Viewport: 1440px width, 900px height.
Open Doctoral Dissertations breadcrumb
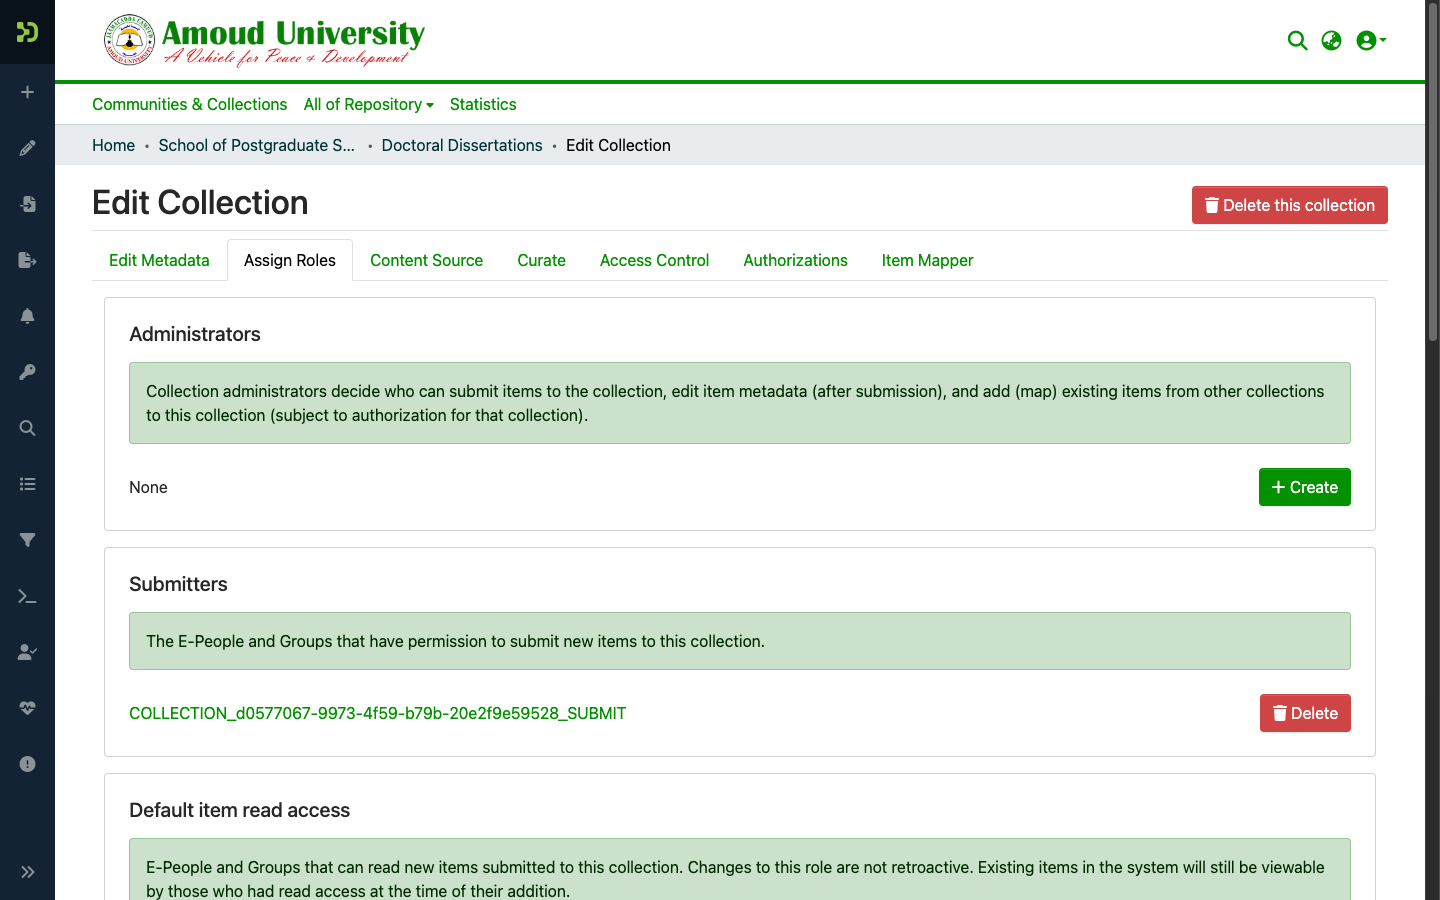click(x=462, y=145)
